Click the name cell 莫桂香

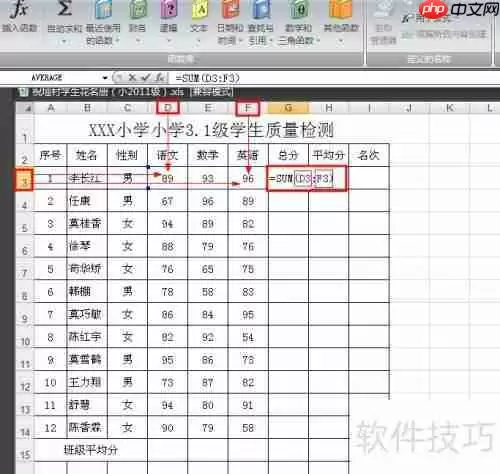[x=87, y=224]
